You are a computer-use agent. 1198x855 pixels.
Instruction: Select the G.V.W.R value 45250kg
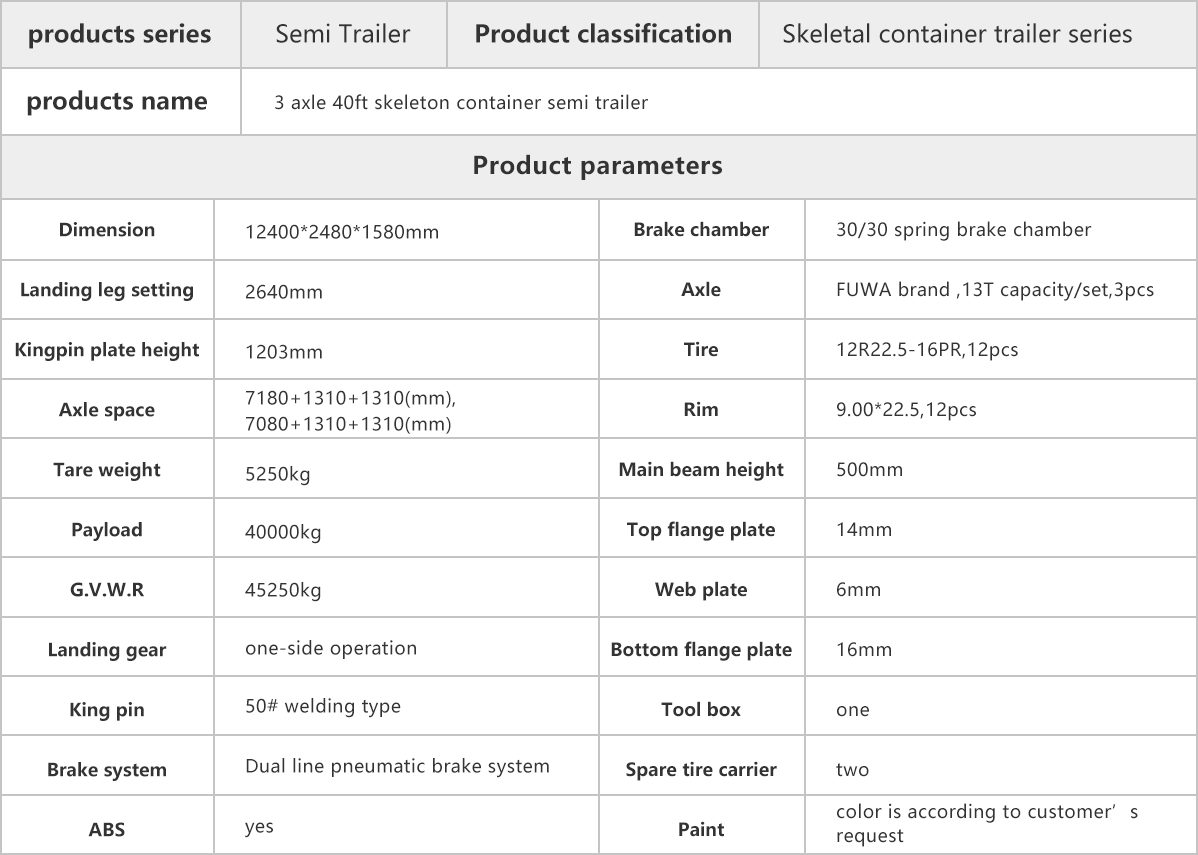point(283,590)
